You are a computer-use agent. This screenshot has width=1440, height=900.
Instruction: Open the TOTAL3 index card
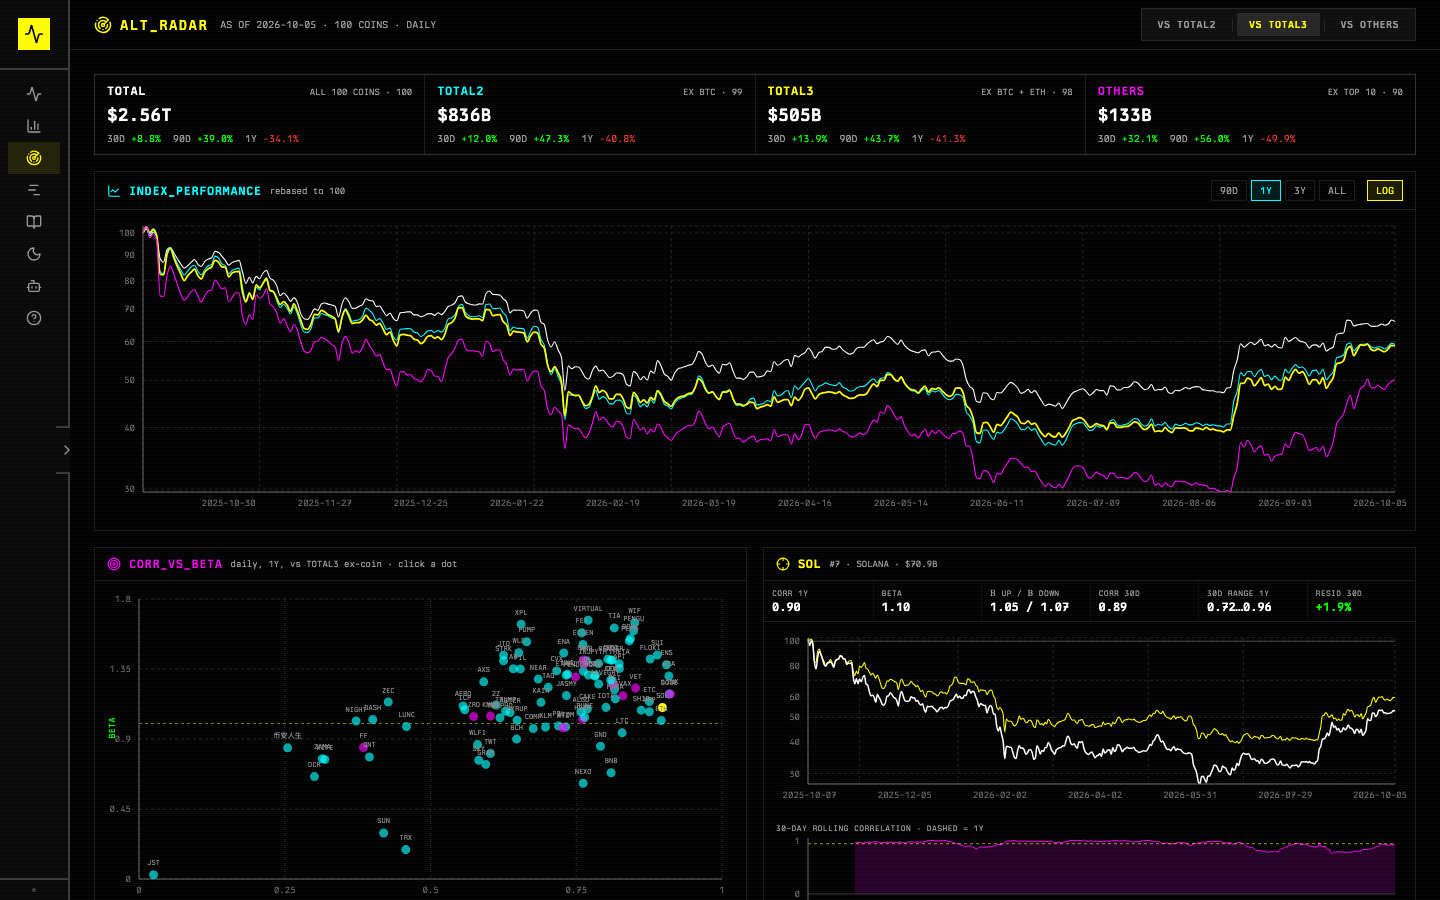(920, 115)
